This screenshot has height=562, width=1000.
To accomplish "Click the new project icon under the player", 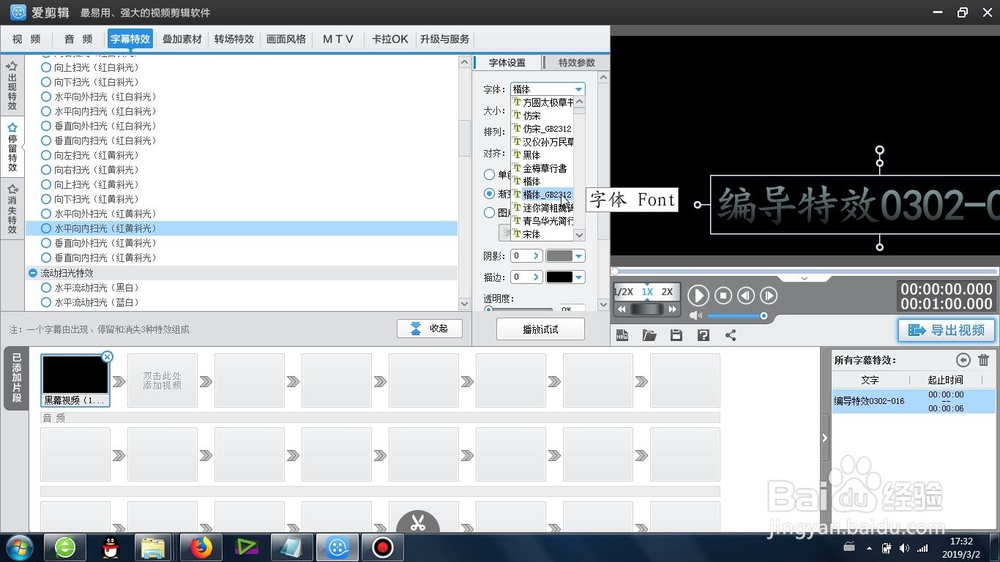I will tap(622, 335).
